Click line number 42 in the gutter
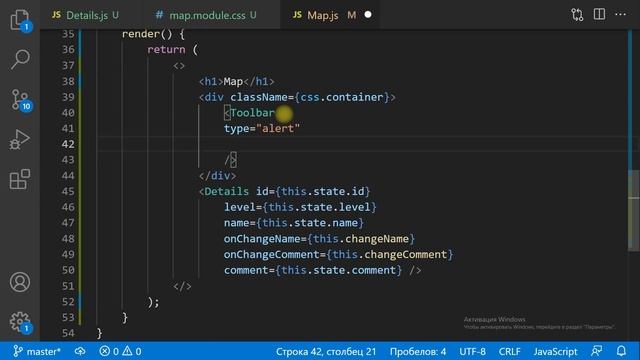This screenshot has height=360, width=640. [x=68, y=144]
